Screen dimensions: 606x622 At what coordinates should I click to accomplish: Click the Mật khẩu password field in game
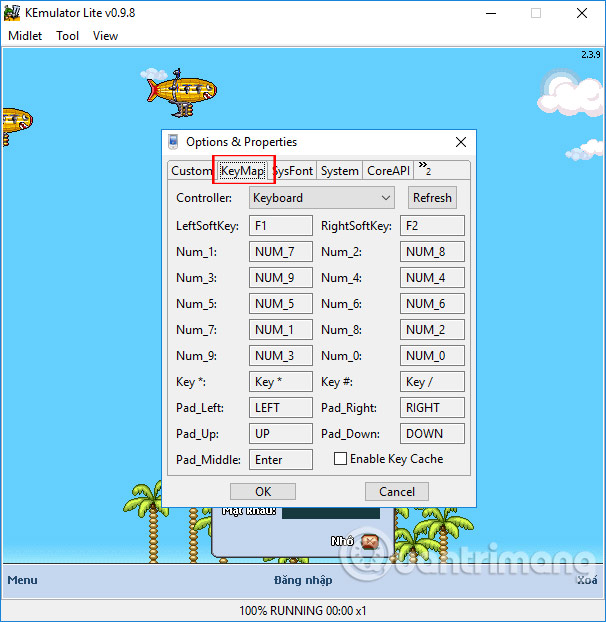[x=331, y=513]
